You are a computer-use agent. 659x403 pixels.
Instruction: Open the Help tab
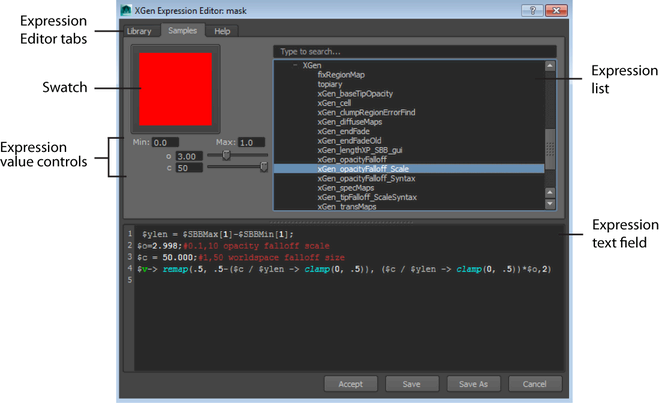click(x=222, y=31)
